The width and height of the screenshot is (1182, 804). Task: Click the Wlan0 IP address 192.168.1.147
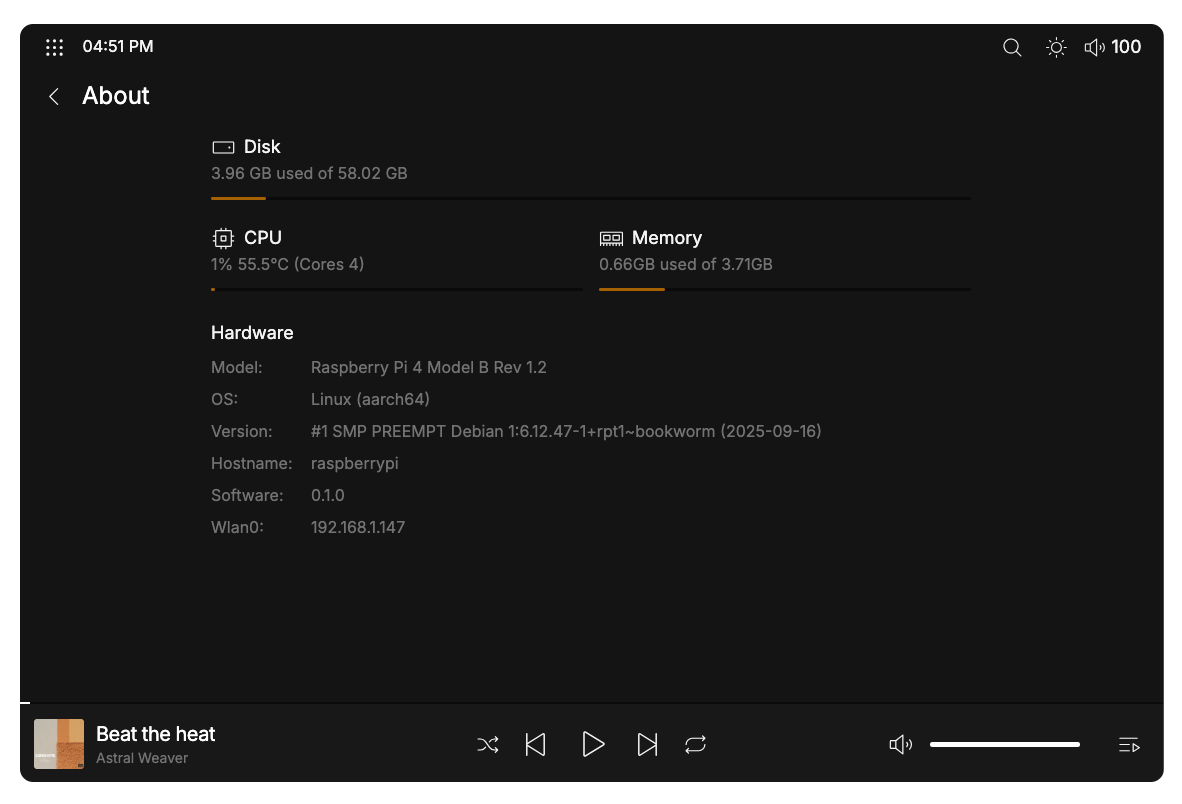pos(358,527)
